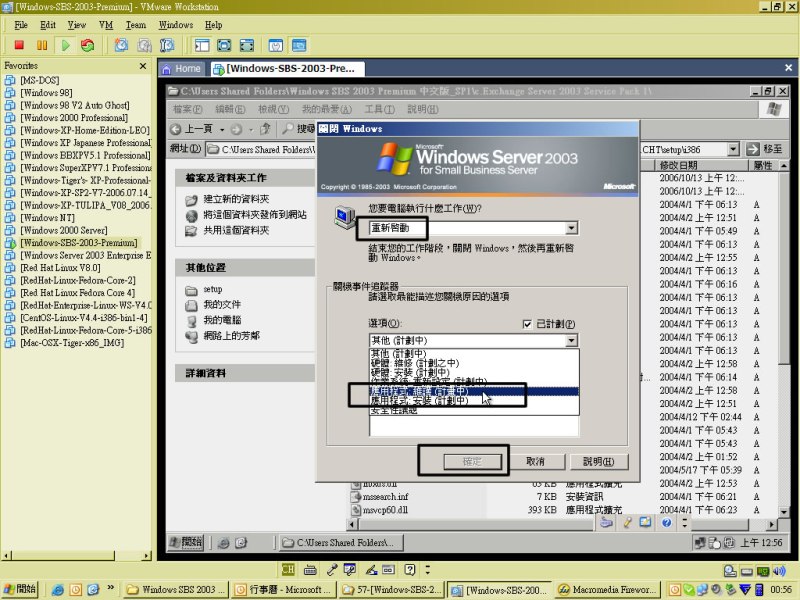This screenshot has width=800, height=600.
Task: Open 我的文件 in other places
Action: 222,305
